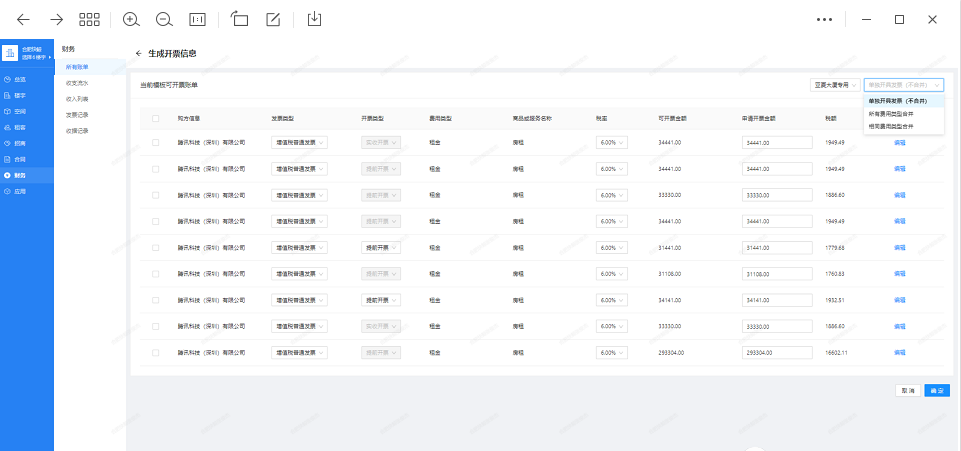
Task: Go back using the arrow beside 生成开票信息
Action: pyautogui.click(x=138, y=53)
